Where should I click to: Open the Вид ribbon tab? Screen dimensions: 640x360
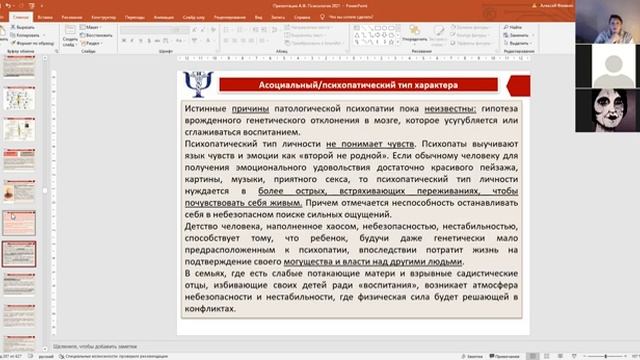[x=258, y=17]
